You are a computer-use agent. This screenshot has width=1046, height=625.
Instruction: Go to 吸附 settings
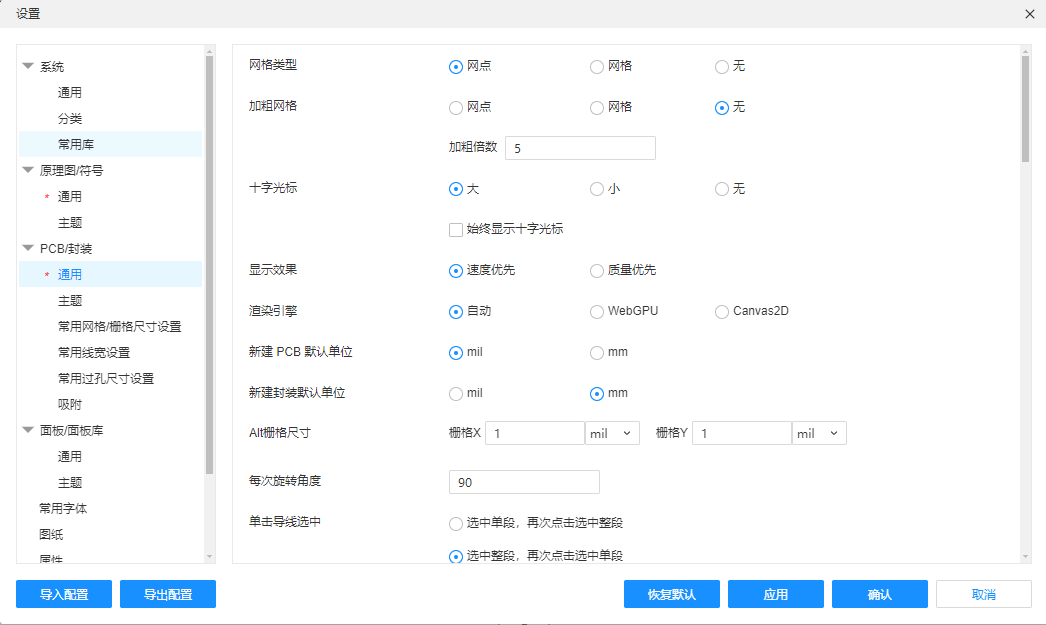[x=70, y=404]
